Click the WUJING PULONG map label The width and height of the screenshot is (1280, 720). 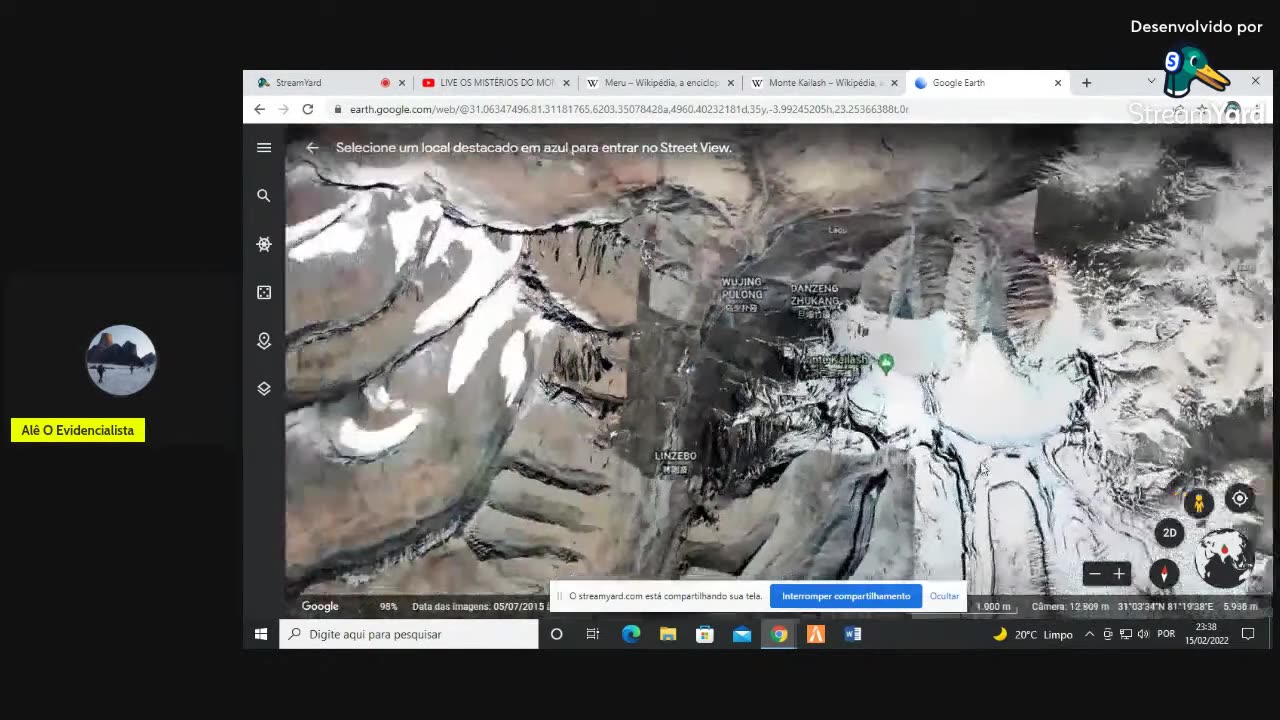pyautogui.click(x=741, y=289)
